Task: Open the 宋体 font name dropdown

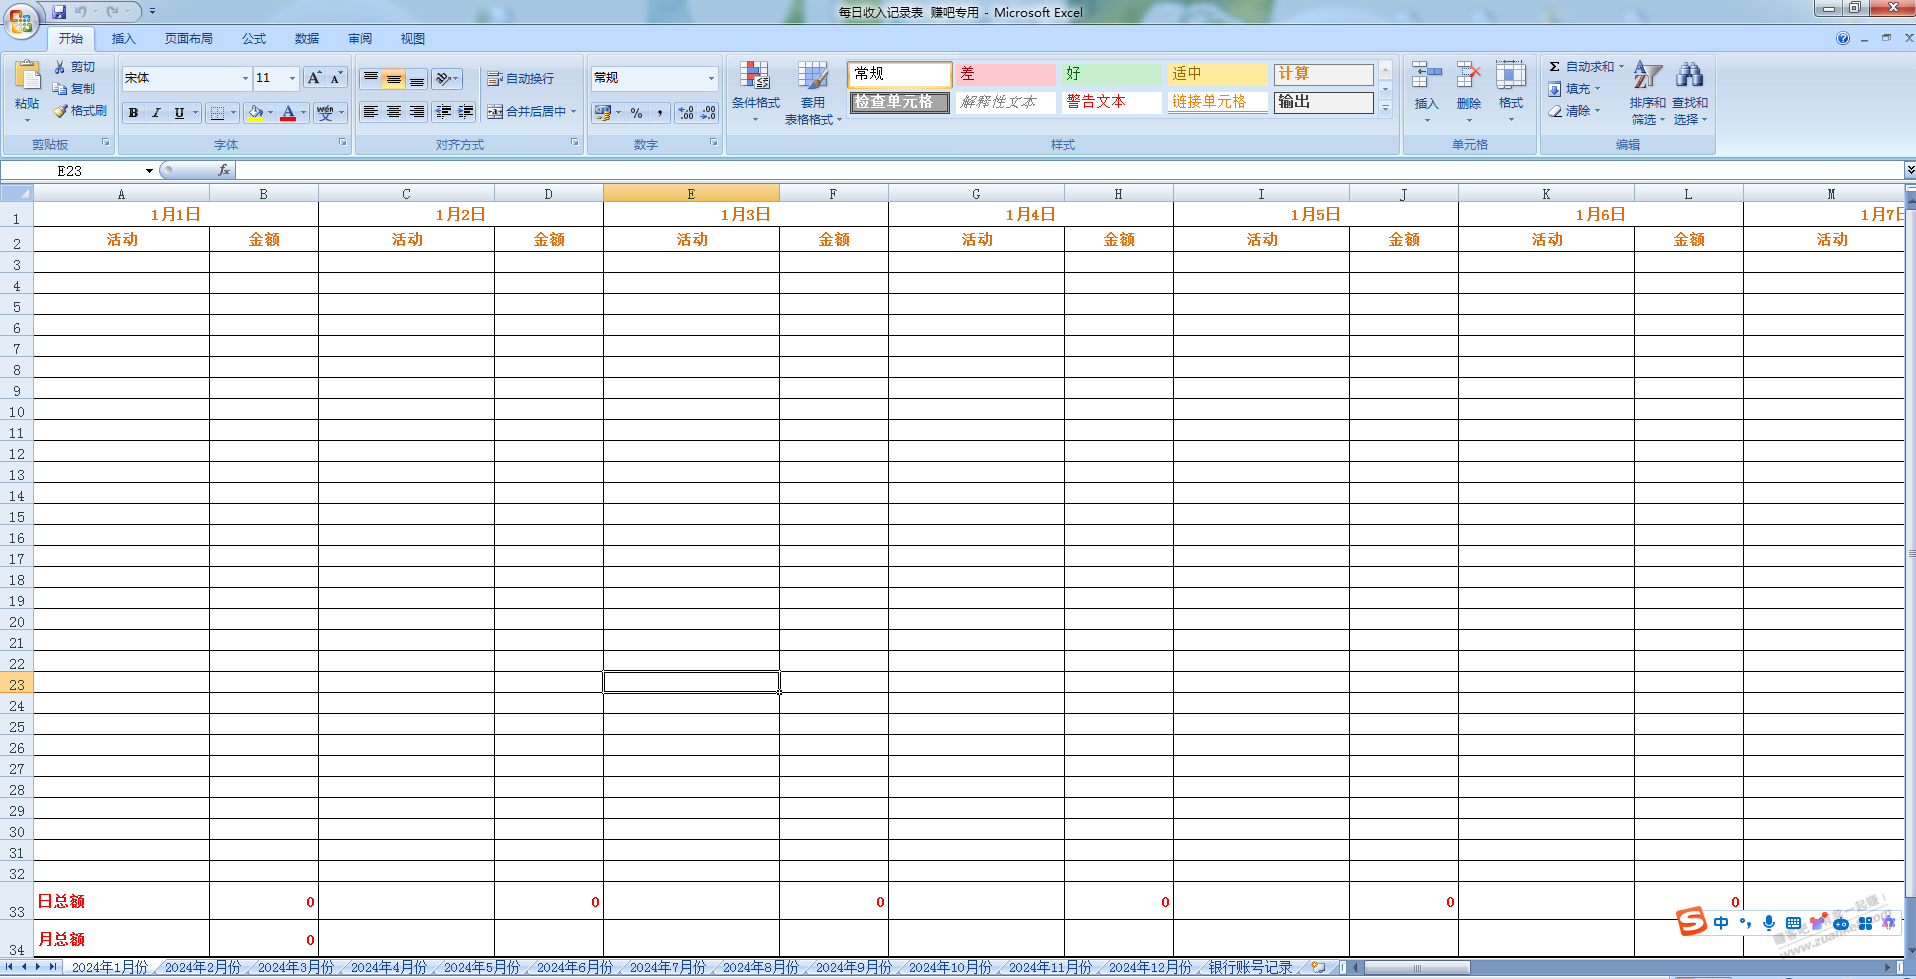Action: 245,78
